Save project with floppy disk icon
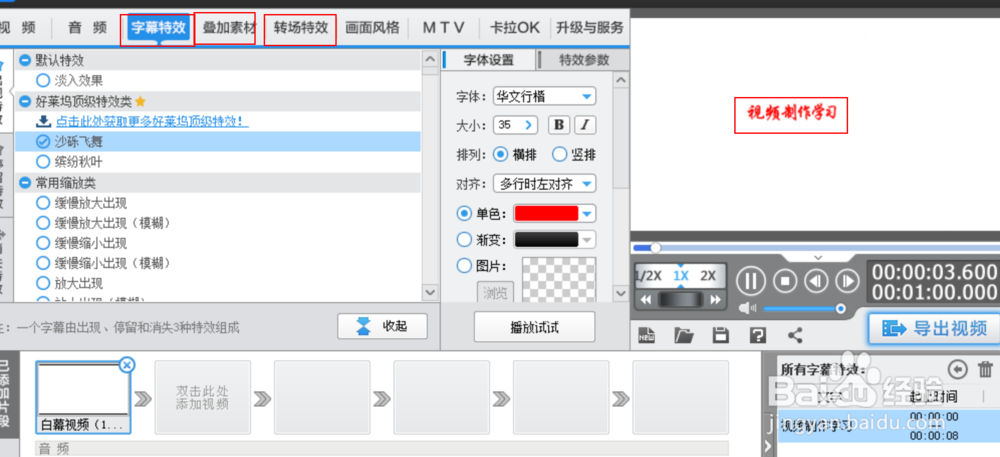The image size is (1000, 457). 721,334
